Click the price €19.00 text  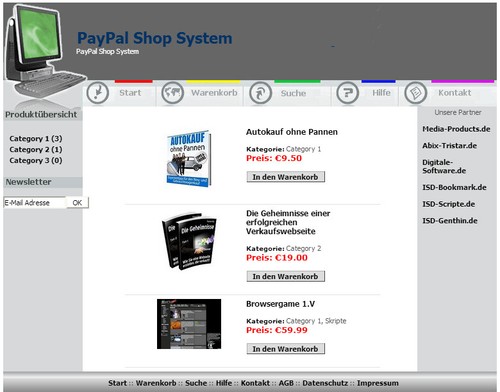coord(277,258)
